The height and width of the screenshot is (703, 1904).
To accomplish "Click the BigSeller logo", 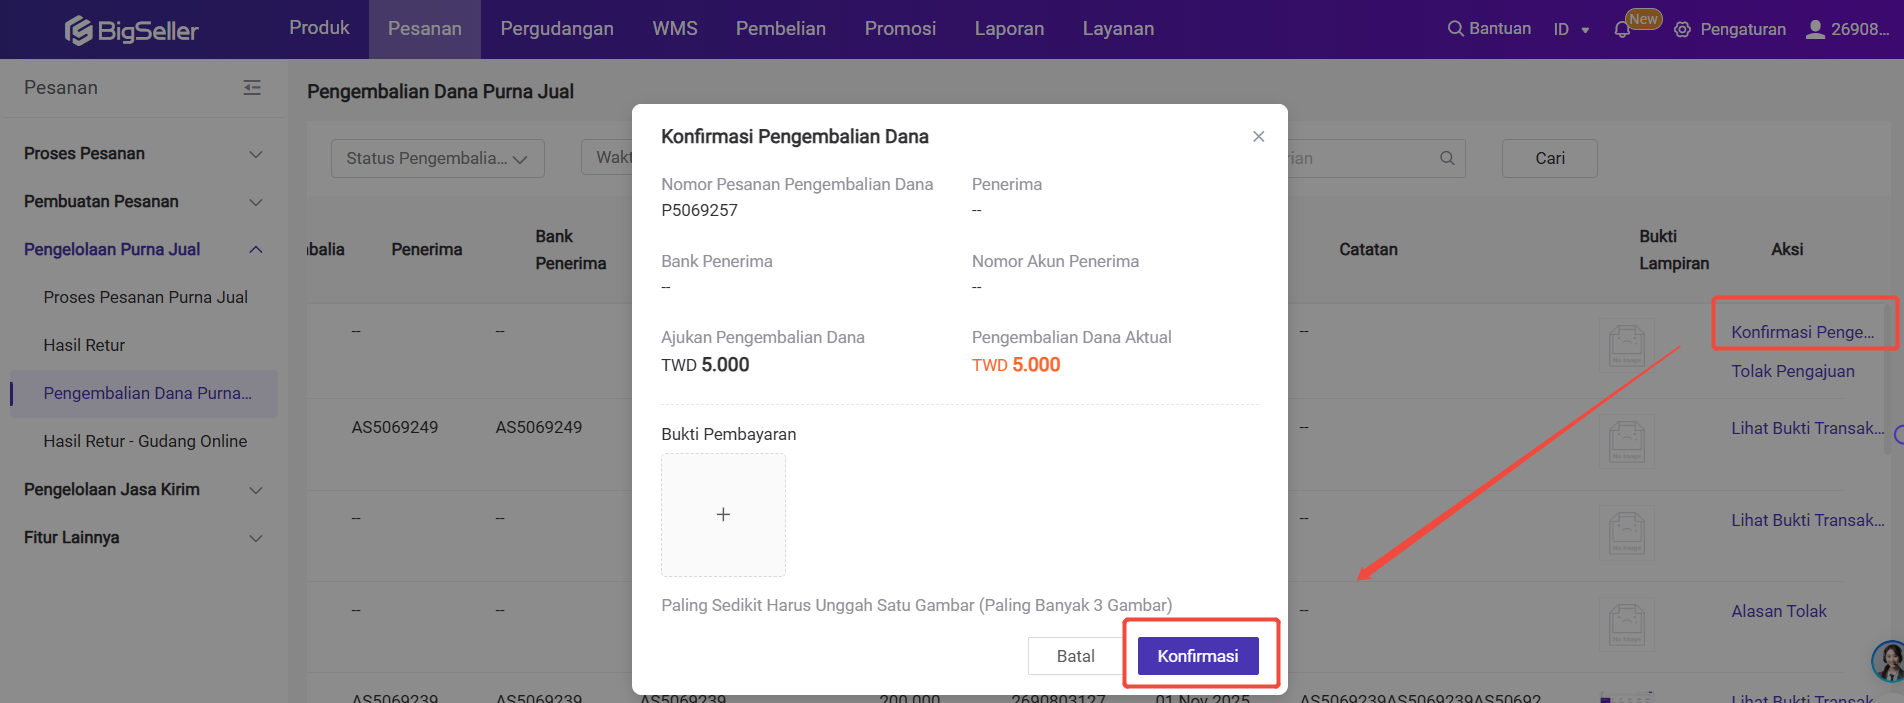I will coord(131,30).
